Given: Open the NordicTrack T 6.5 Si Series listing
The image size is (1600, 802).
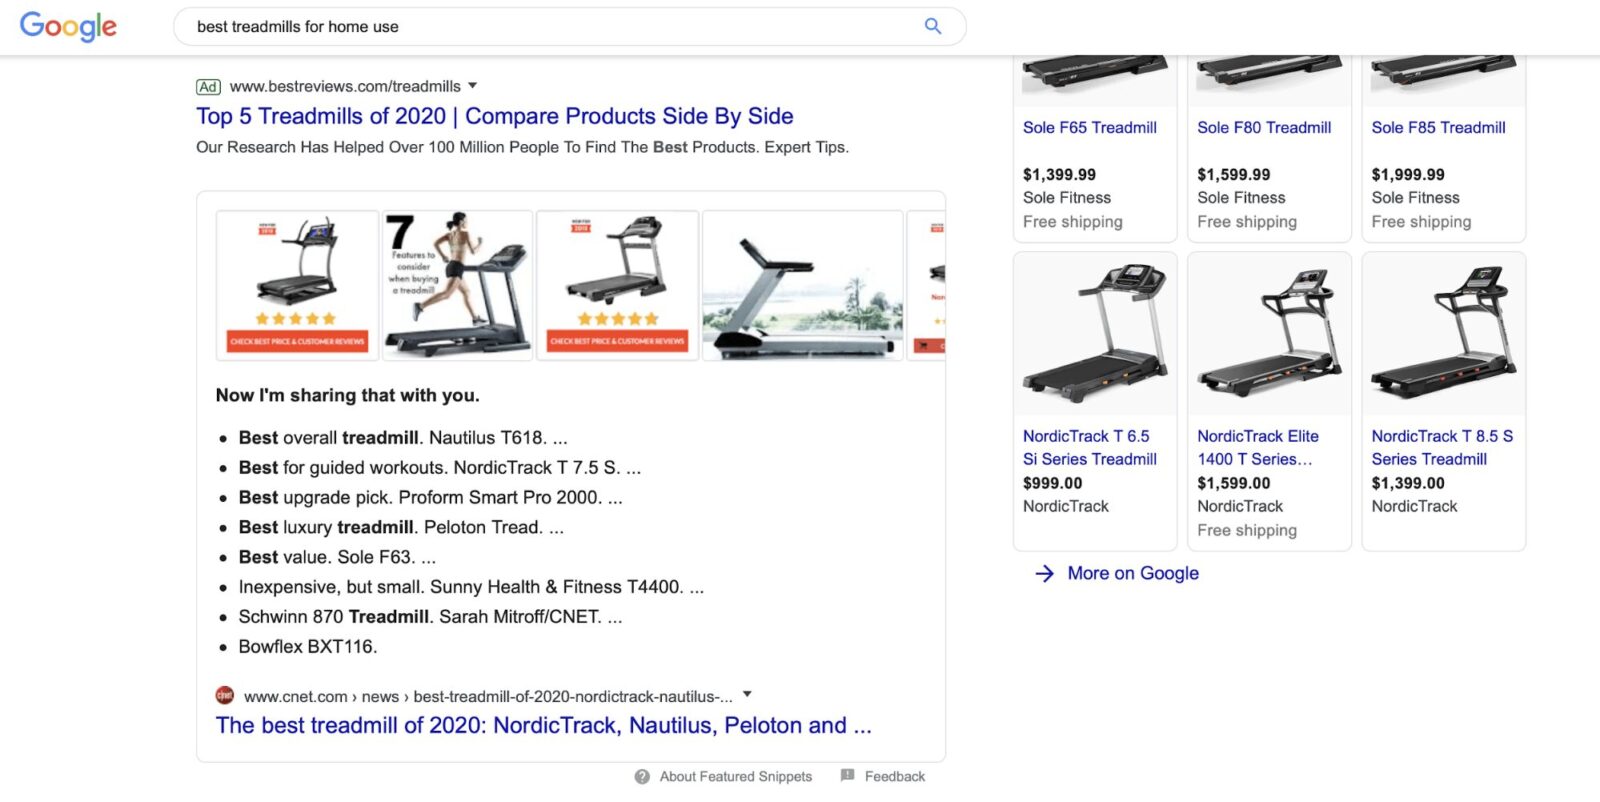Looking at the screenshot, I should tap(1087, 447).
